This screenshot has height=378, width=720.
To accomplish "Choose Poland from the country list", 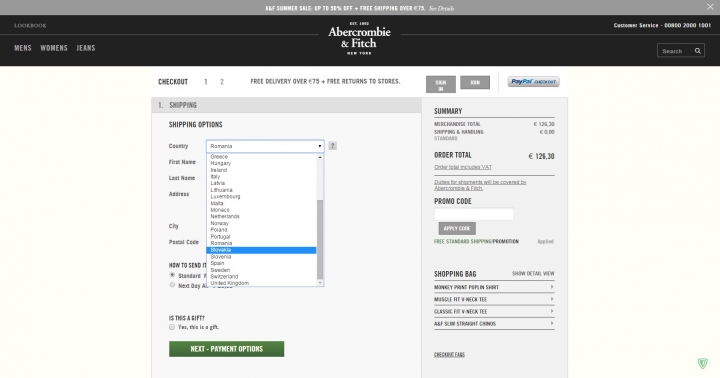I will (261, 230).
